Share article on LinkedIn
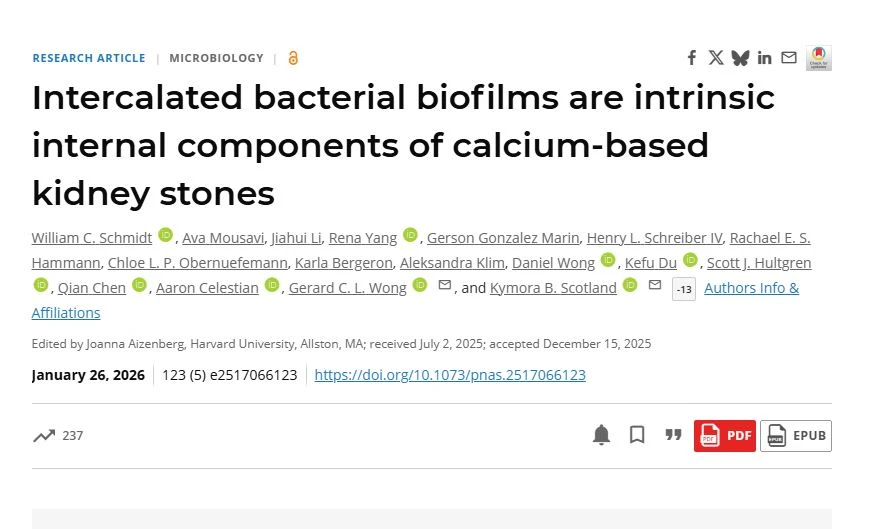The width and height of the screenshot is (876, 529). coord(764,58)
